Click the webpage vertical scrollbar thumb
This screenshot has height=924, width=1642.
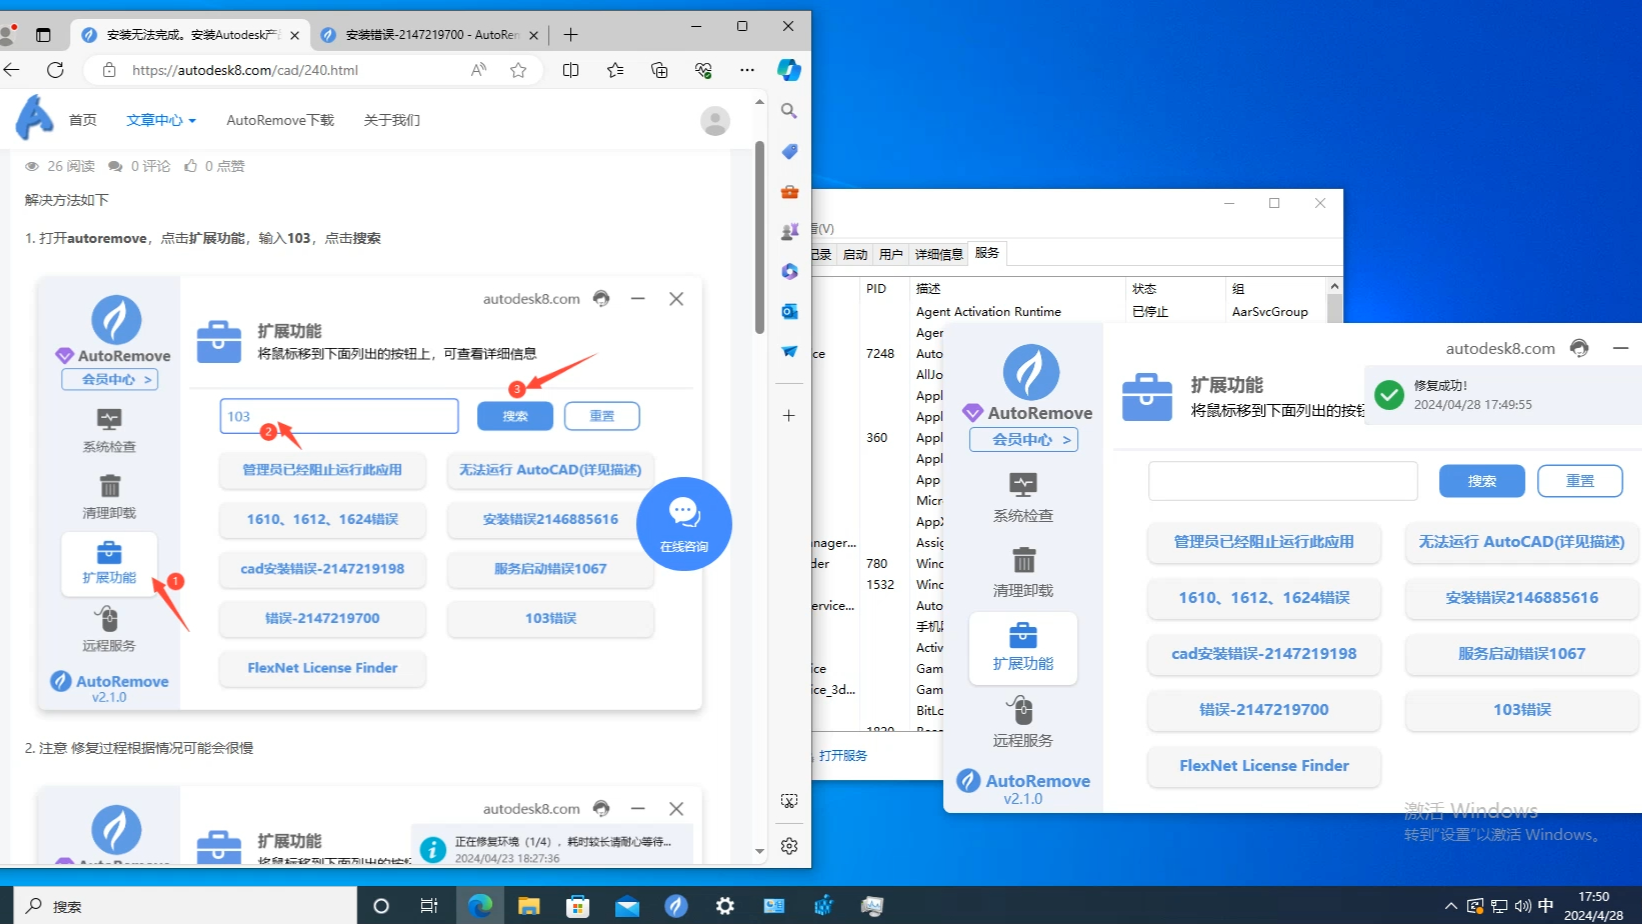[759, 237]
